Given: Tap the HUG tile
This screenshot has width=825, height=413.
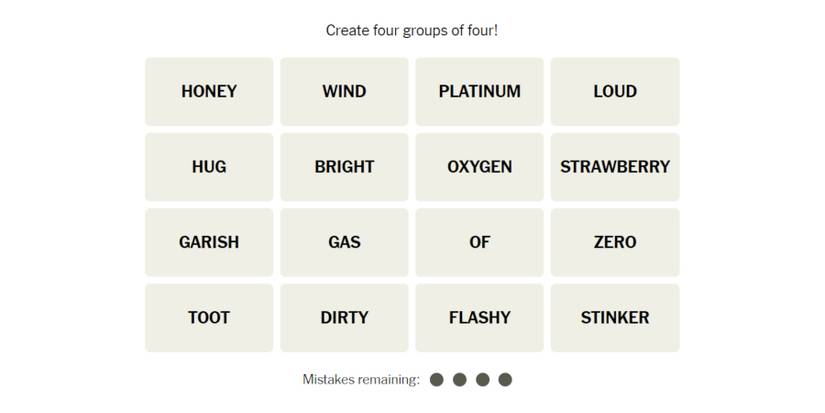Looking at the screenshot, I should (209, 167).
